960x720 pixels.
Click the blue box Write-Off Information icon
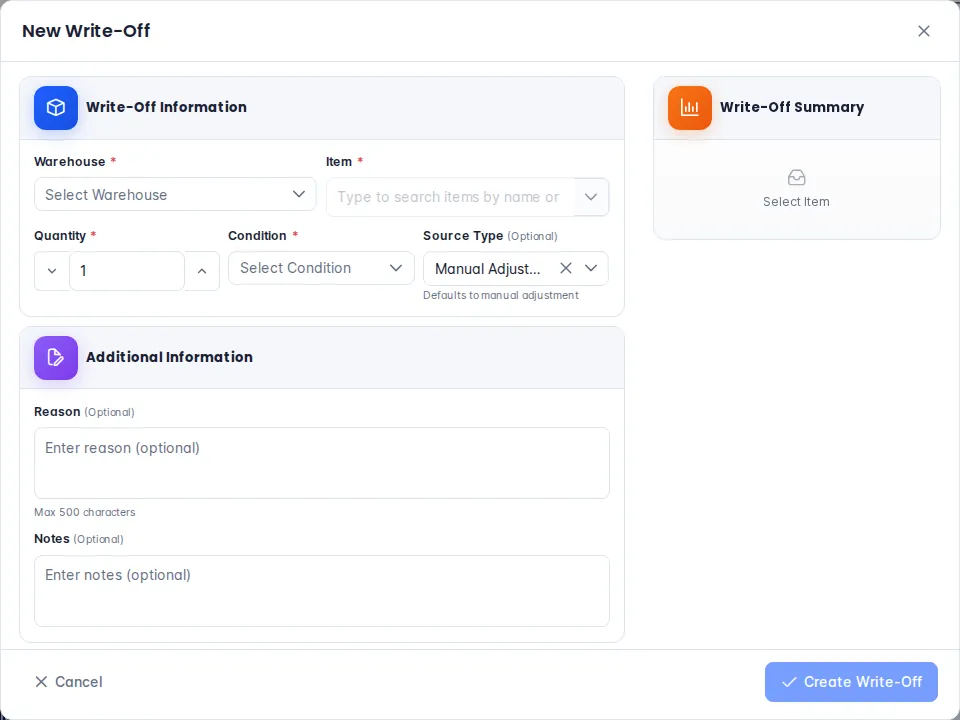click(x=56, y=108)
